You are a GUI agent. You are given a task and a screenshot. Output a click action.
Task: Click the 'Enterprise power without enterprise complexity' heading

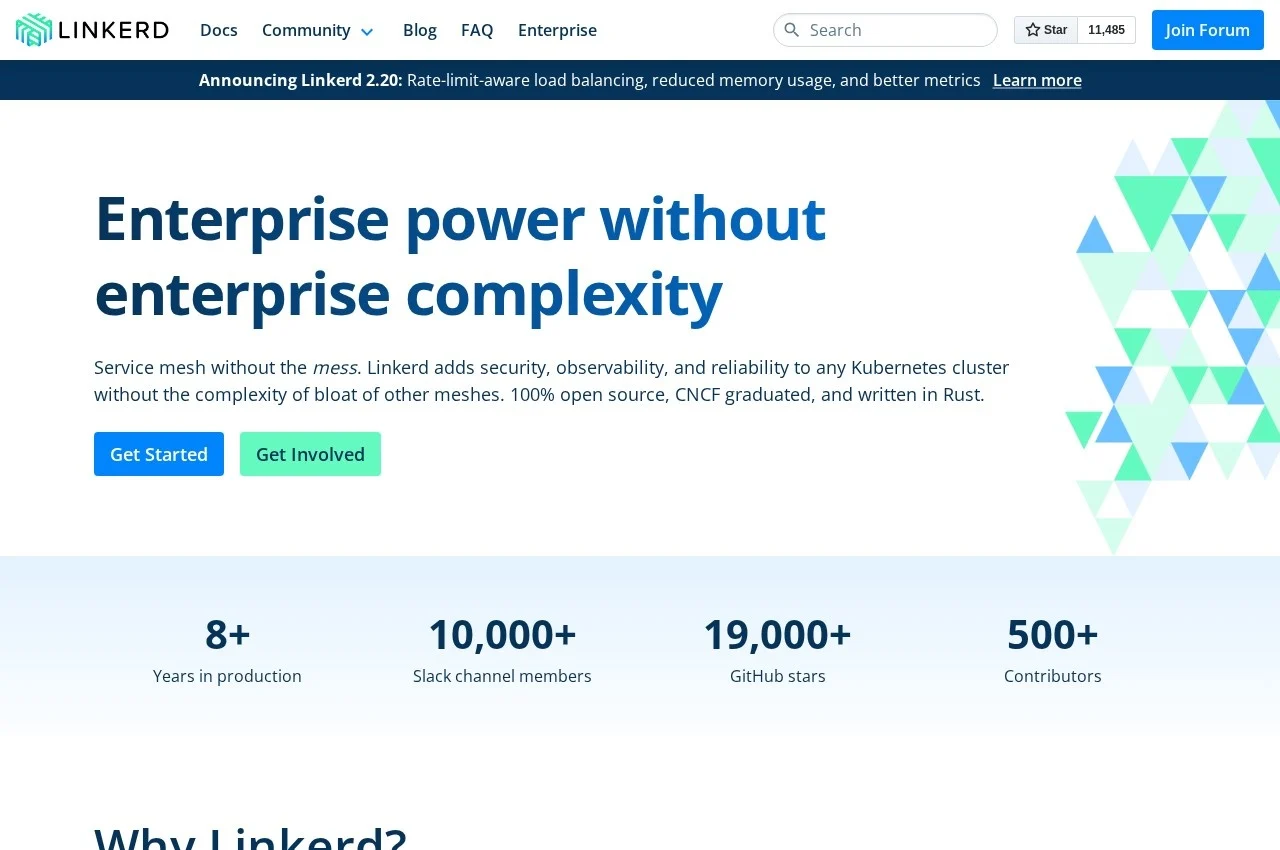[460, 256]
